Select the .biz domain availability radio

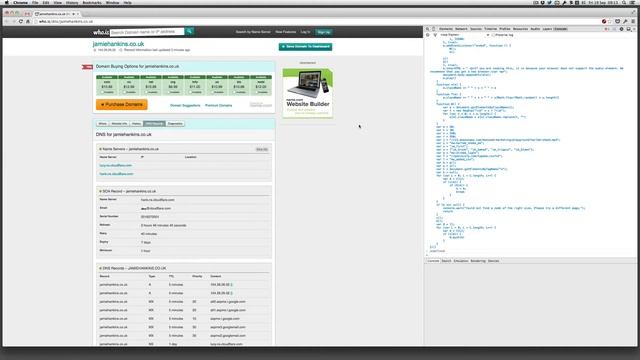point(234,92)
